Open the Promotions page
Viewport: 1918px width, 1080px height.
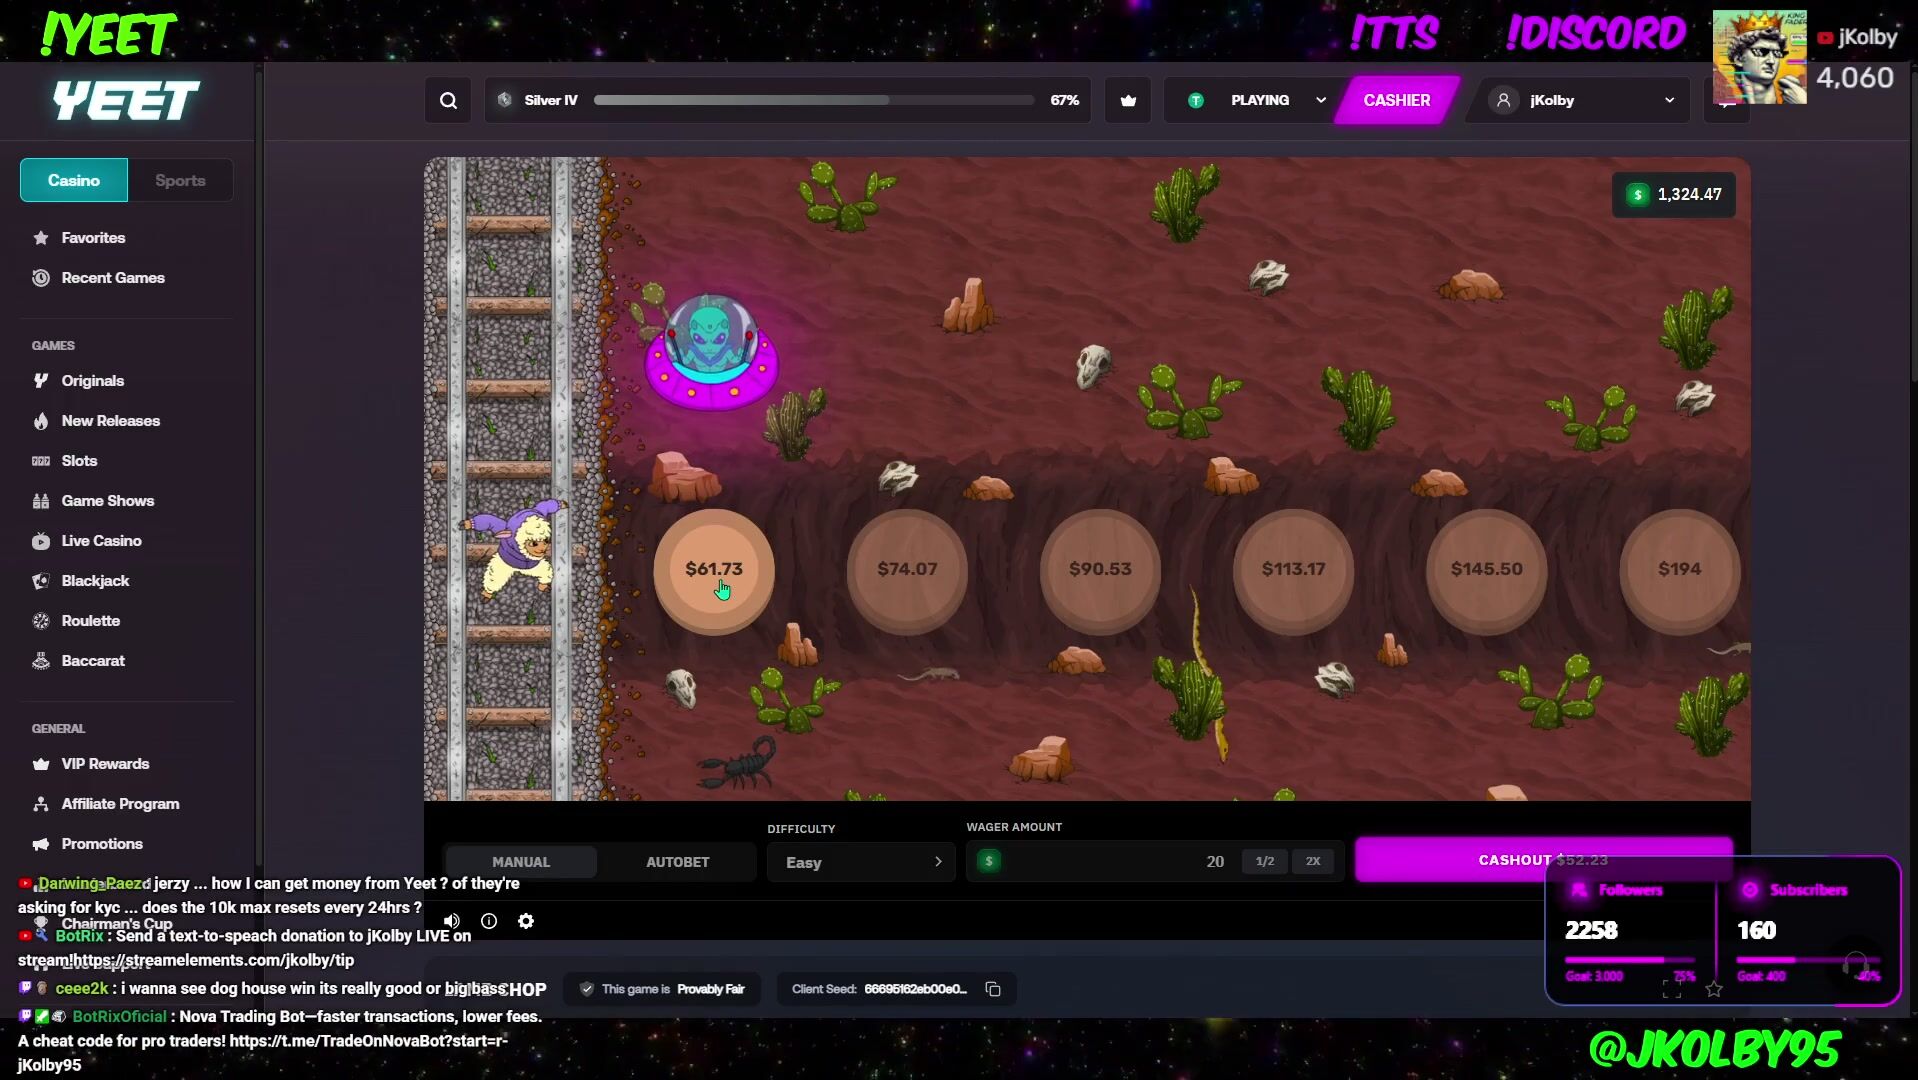click(x=102, y=844)
